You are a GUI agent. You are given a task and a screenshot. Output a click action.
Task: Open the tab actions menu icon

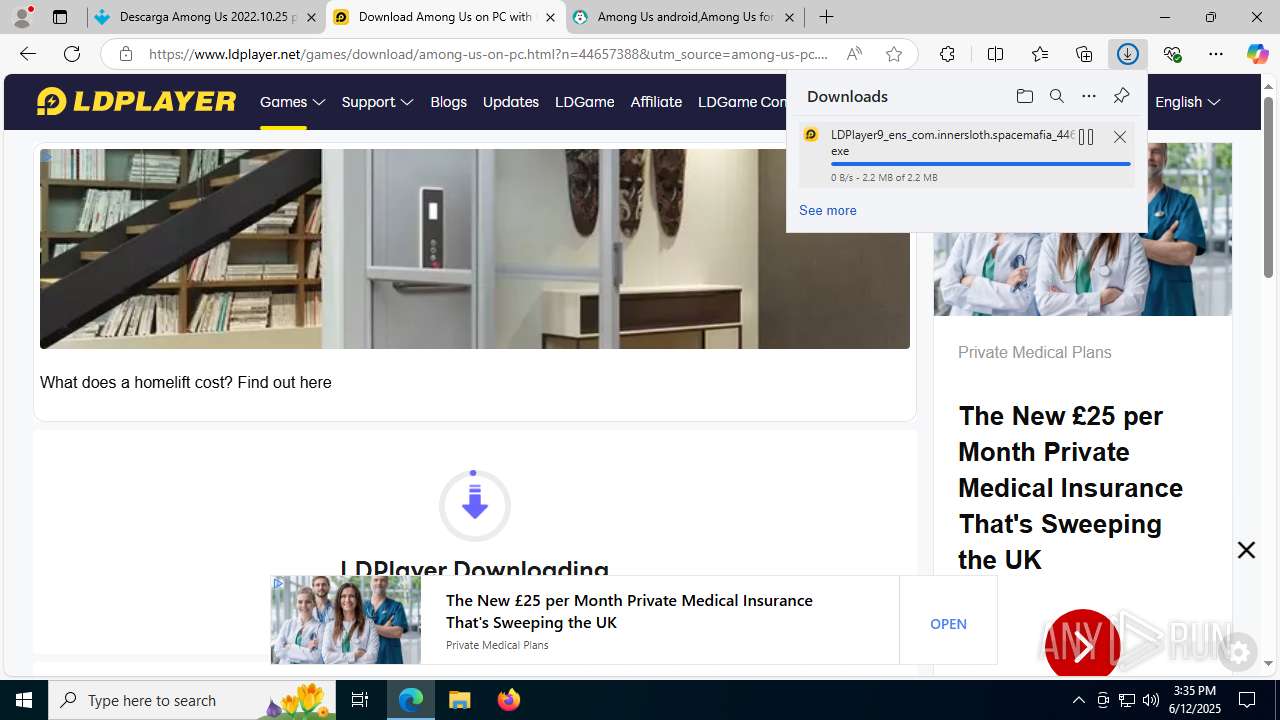pyautogui.click(x=60, y=17)
